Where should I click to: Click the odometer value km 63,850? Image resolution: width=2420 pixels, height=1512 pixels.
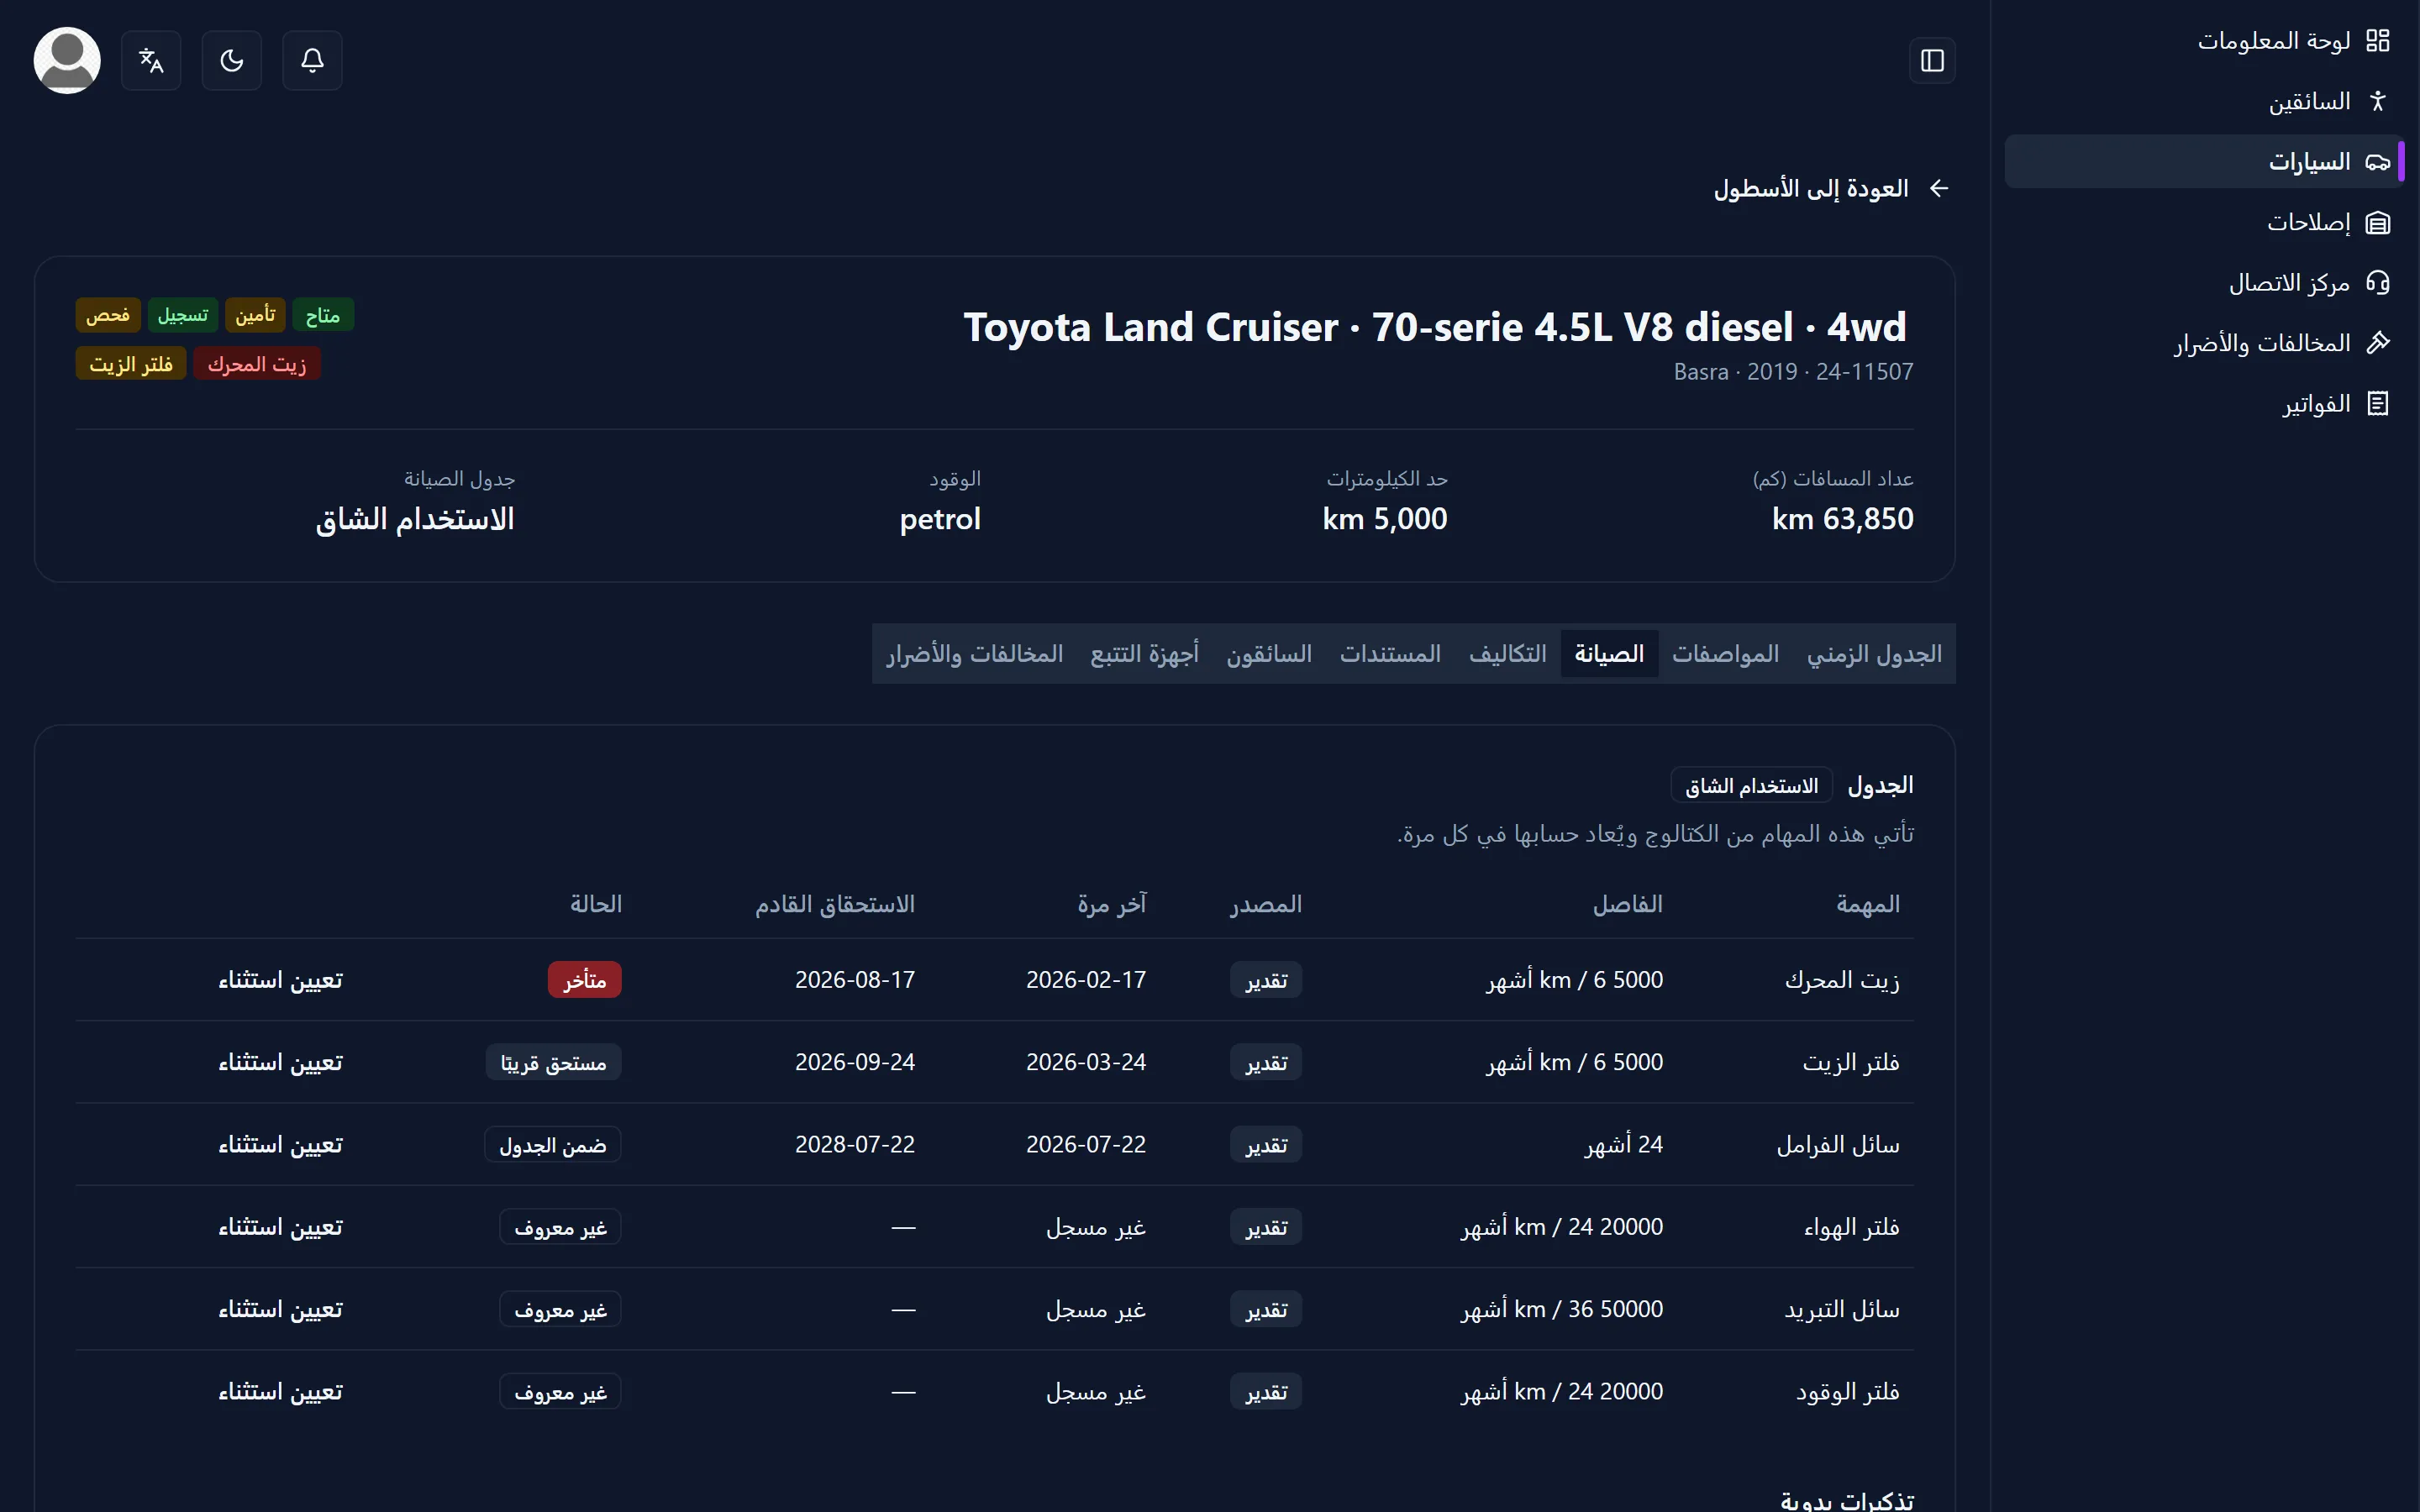pyautogui.click(x=1842, y=519)
